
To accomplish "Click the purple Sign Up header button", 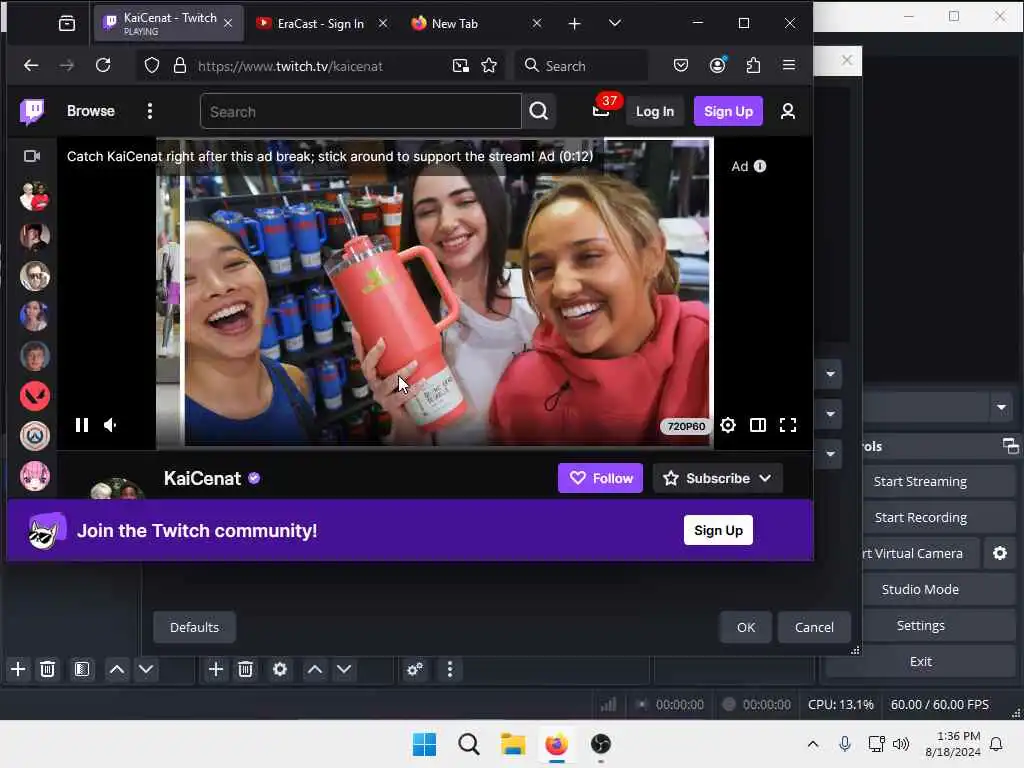I will tap(728, 111).
